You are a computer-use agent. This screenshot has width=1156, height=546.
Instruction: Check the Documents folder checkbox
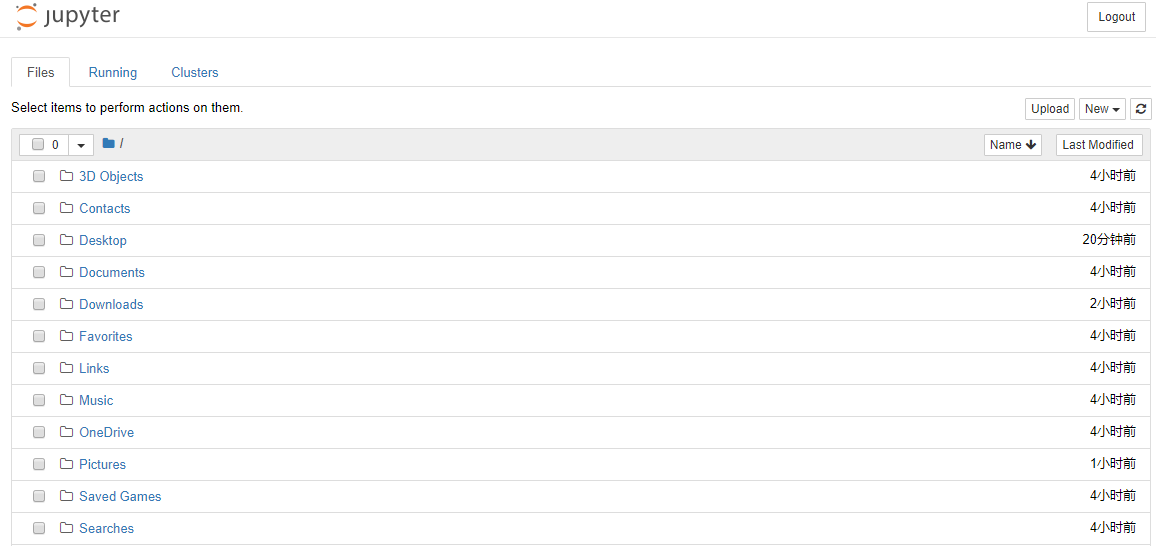point(39,273)
